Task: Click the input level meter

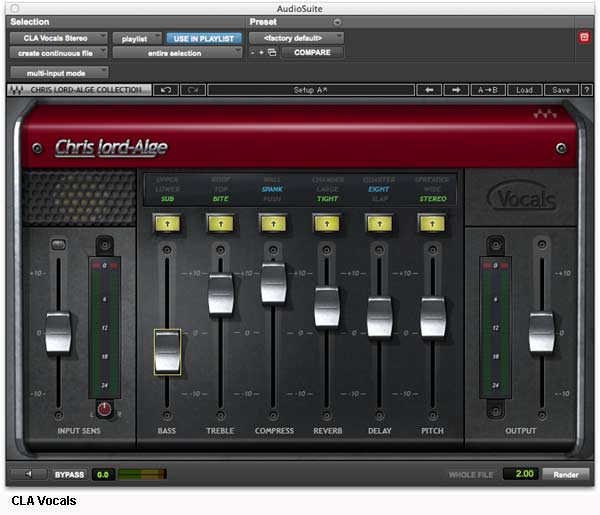Action: point(104,328)
